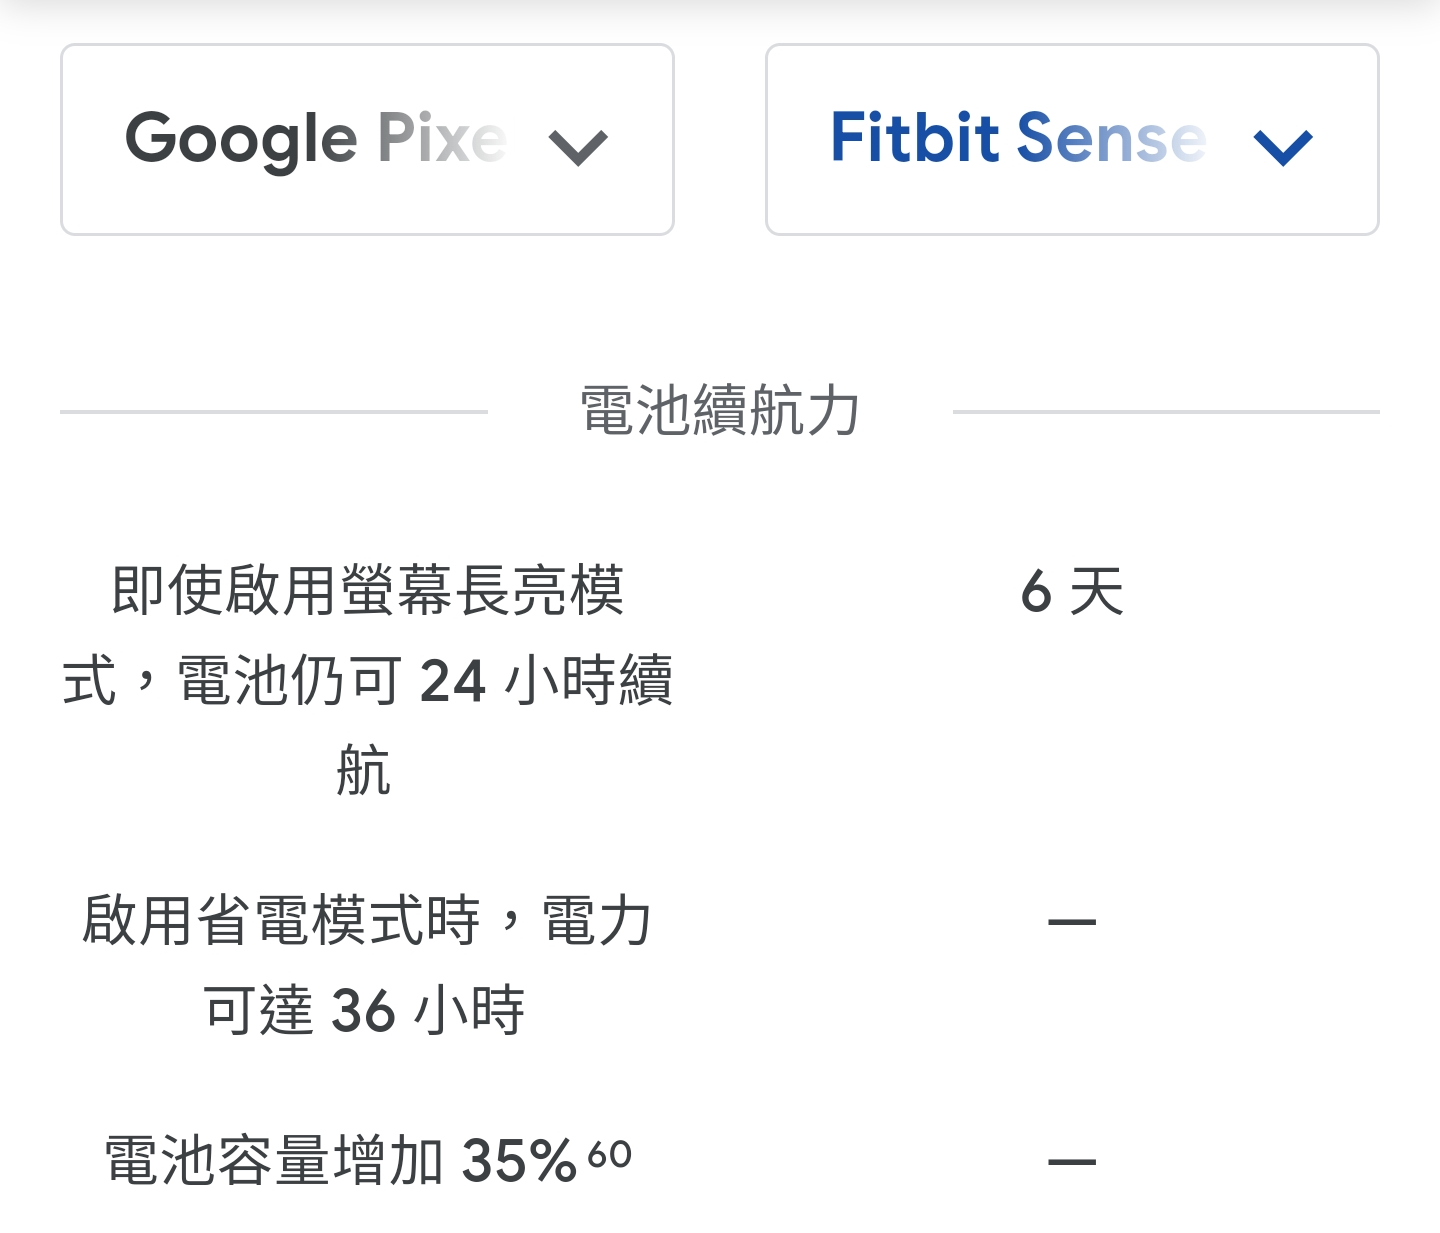Viewport: 1440px width, 1233px height.
Task: Expand the Fitbit Sense product selector
Action: coord(1071,140)
